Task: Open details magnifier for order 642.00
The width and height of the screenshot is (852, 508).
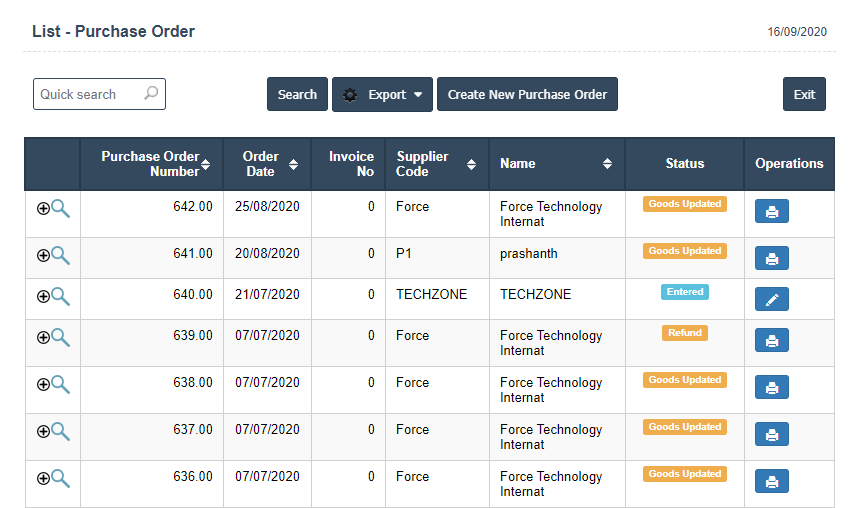Action: (60, 208)
